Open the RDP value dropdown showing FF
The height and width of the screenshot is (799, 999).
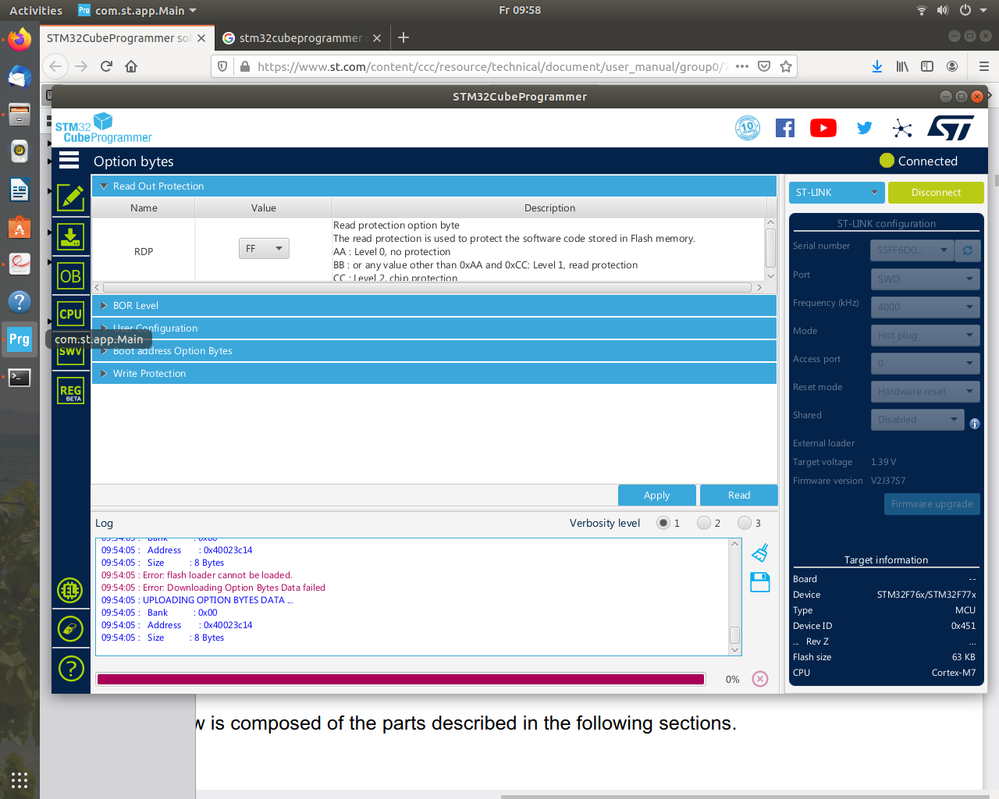click(264, 248)
